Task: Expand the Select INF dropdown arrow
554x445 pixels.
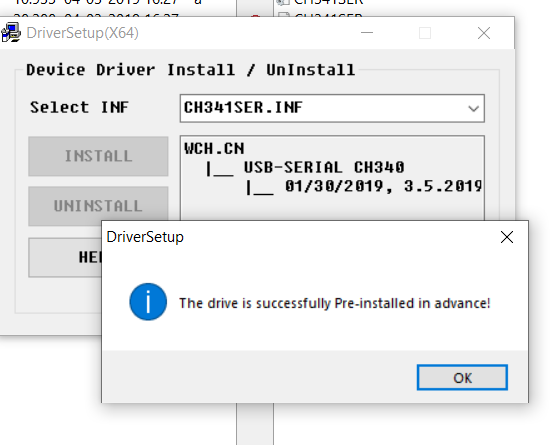Action: (x=473, y=109)
